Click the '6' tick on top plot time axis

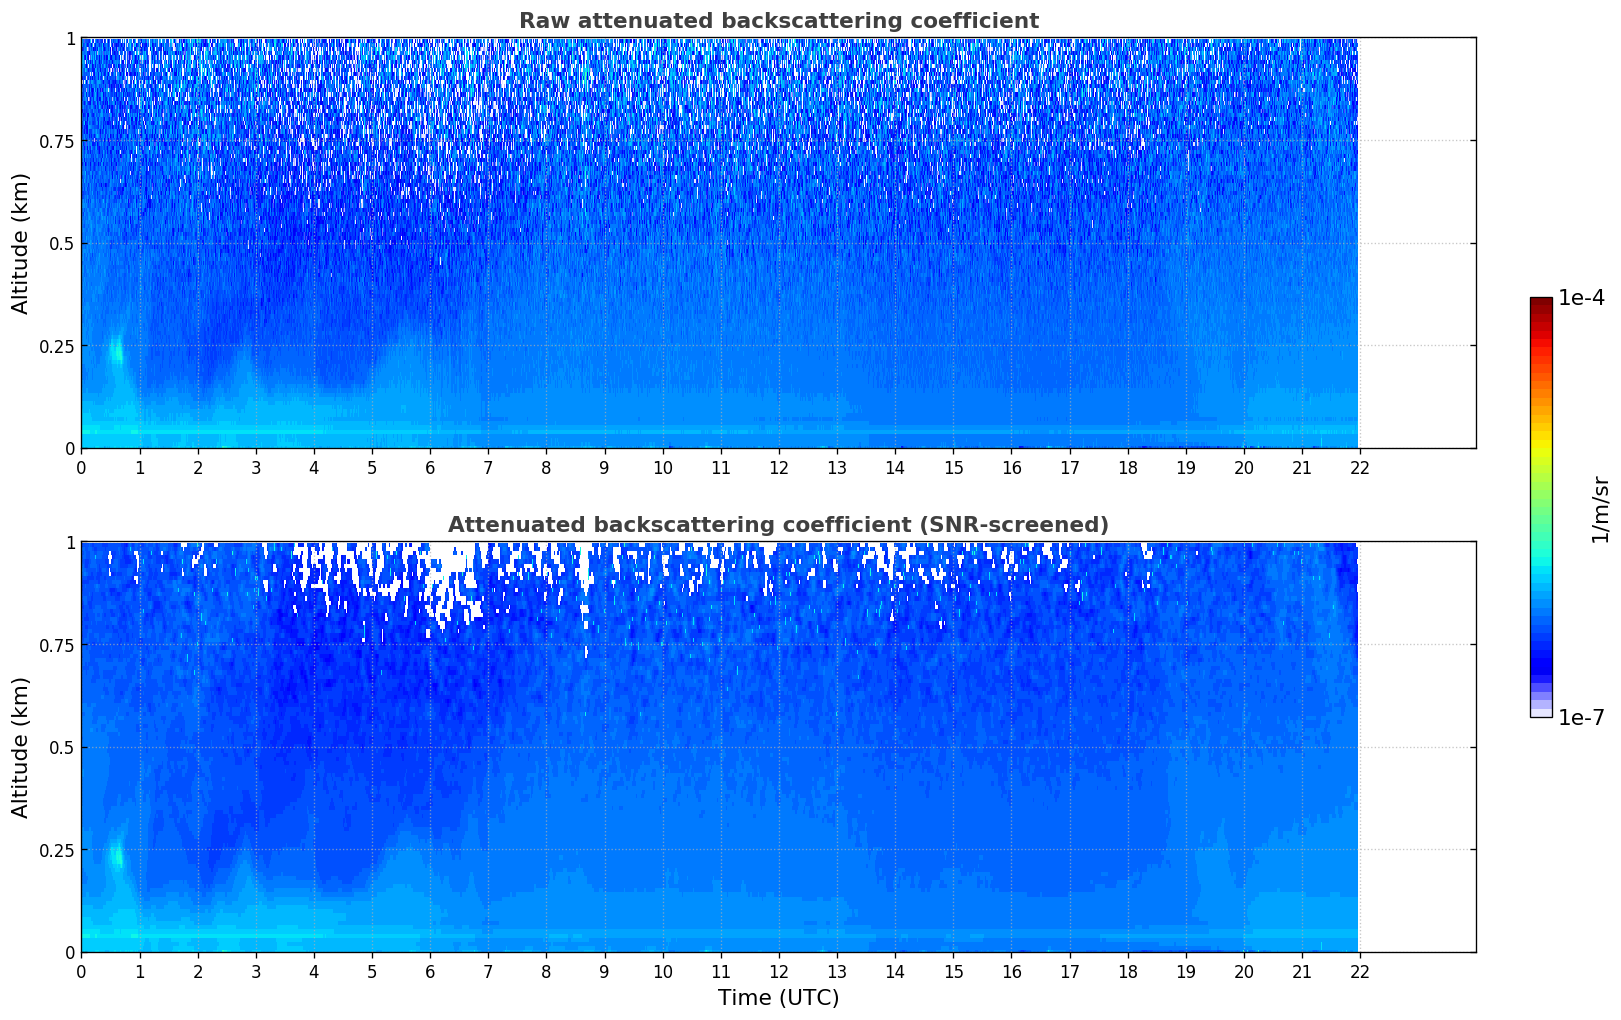pos(430,467)
